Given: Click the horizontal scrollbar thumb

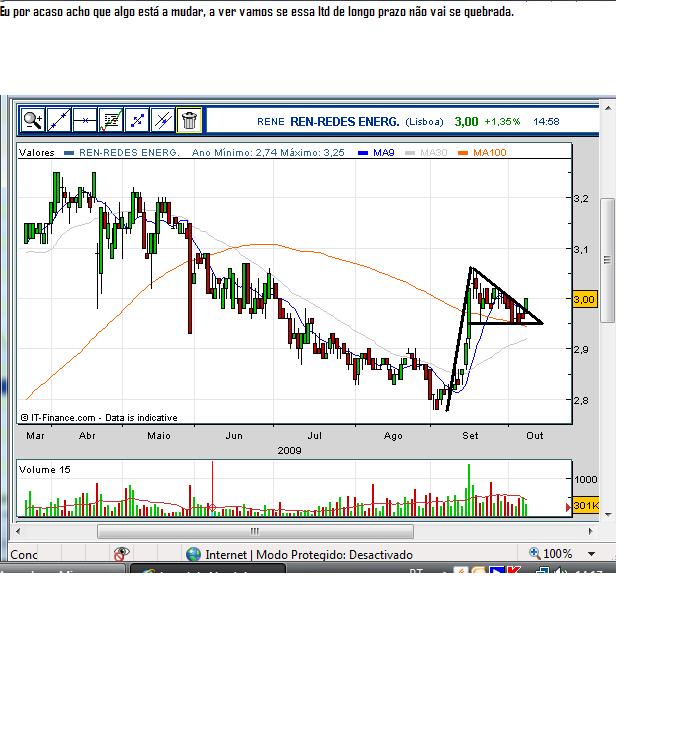Looking at the screenshot, I should pos(255,531).
